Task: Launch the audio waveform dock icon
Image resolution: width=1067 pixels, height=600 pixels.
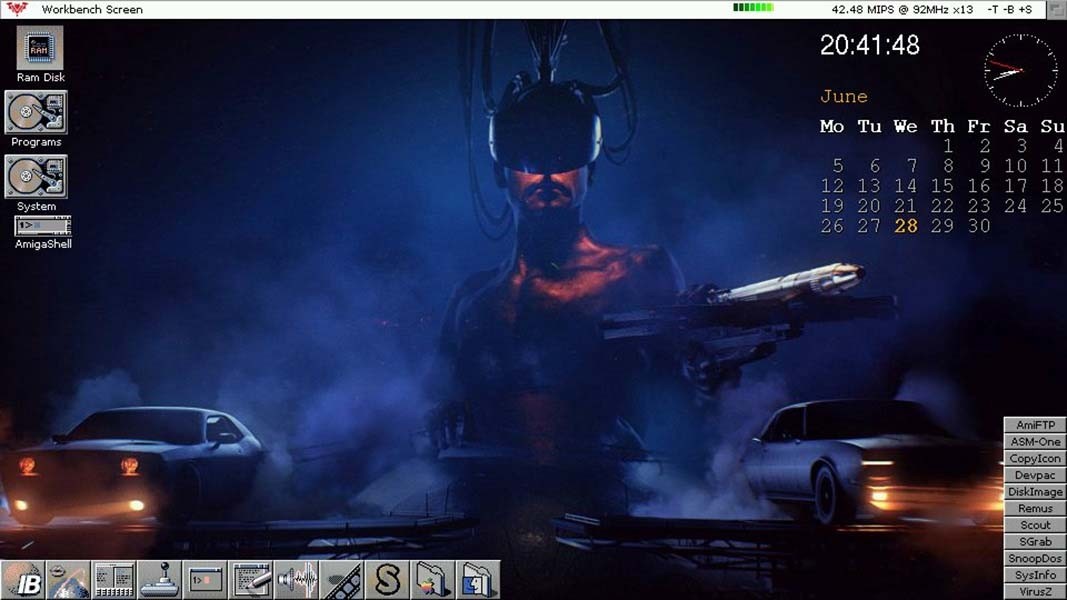Action: (296, 580)
